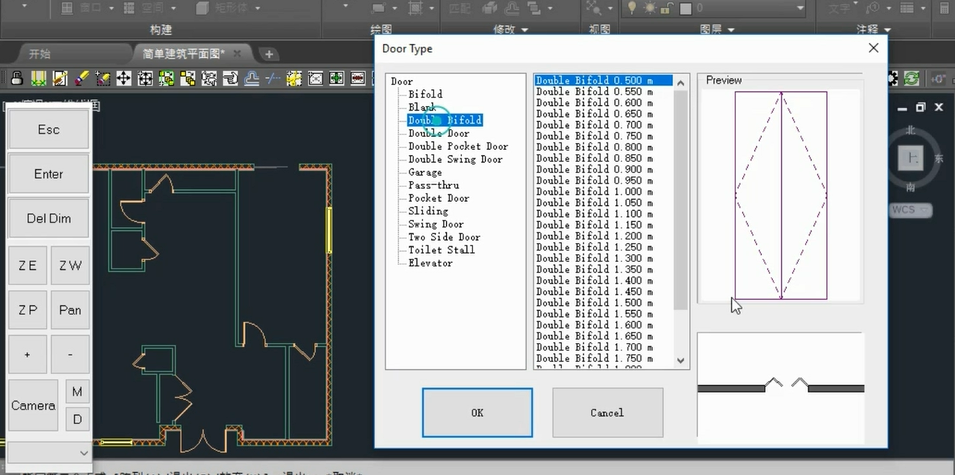The height and width of the screenshot is (475, 955).
Task: Click the 视图 ribbon panel label
Action: pos(600,29)
